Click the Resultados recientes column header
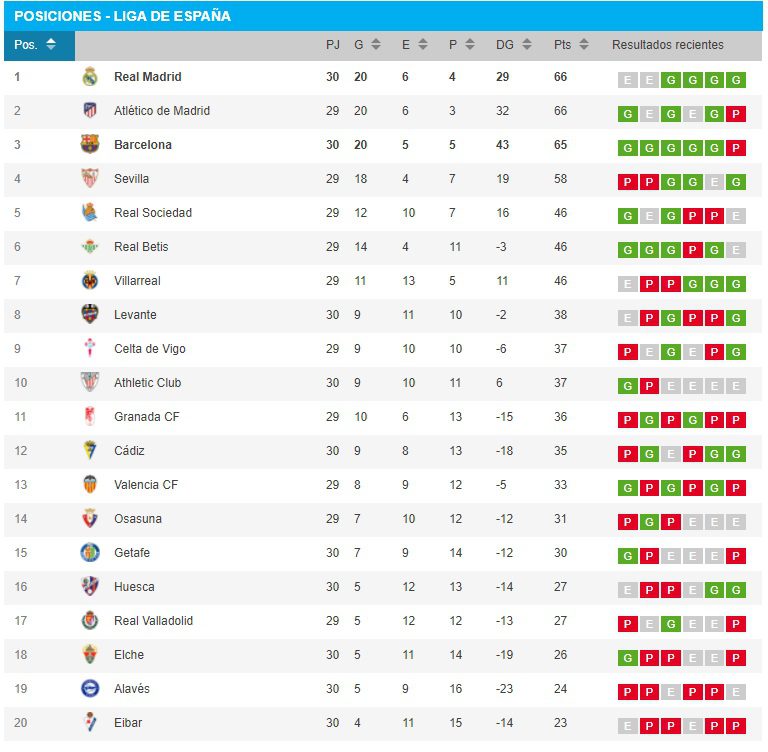Screen dimensions: 768x752 click(667, 45)
